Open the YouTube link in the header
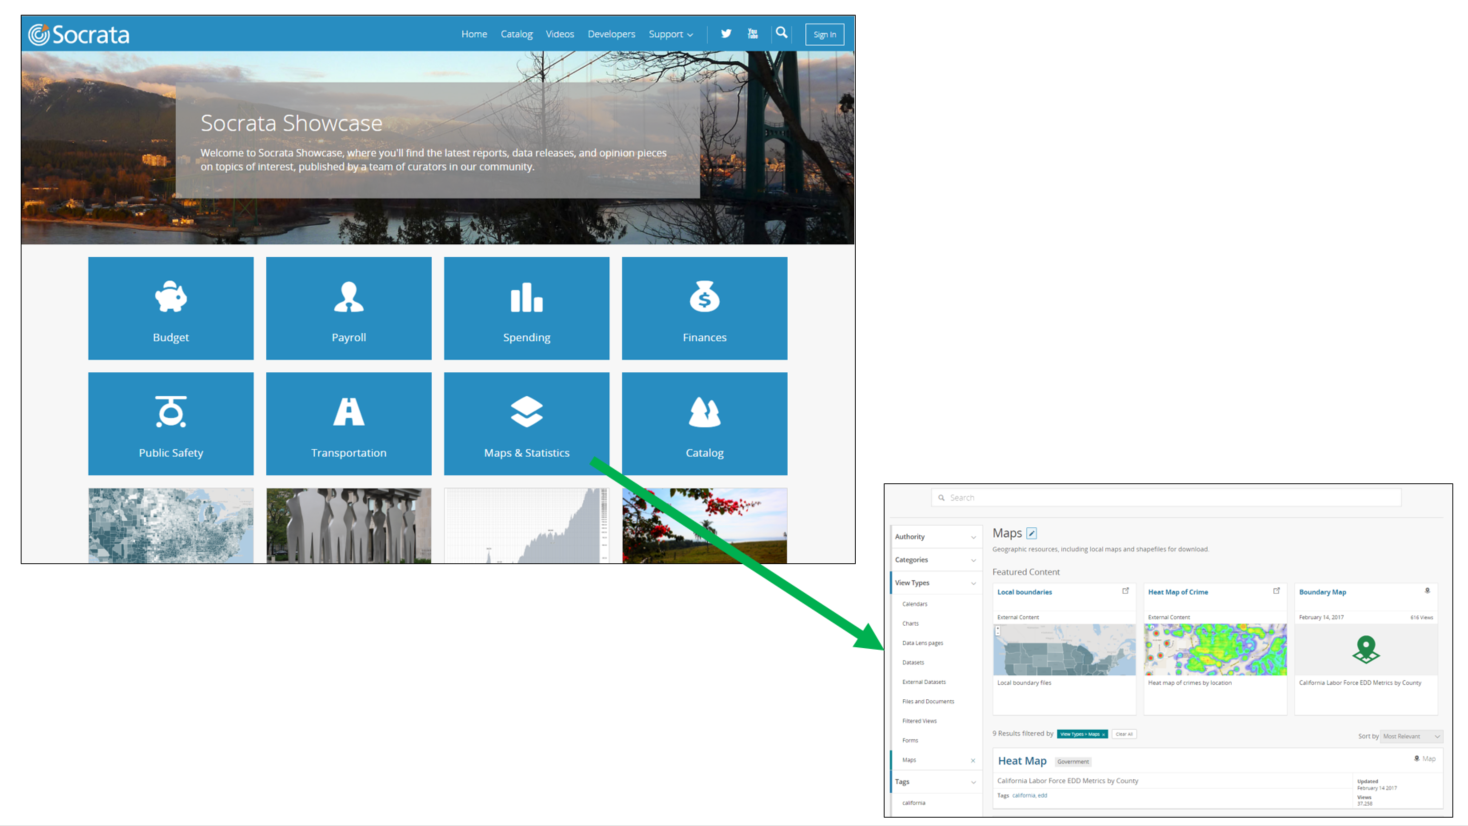The height and width of the screenshot is (826, 1468). click(x=753, y=34)
